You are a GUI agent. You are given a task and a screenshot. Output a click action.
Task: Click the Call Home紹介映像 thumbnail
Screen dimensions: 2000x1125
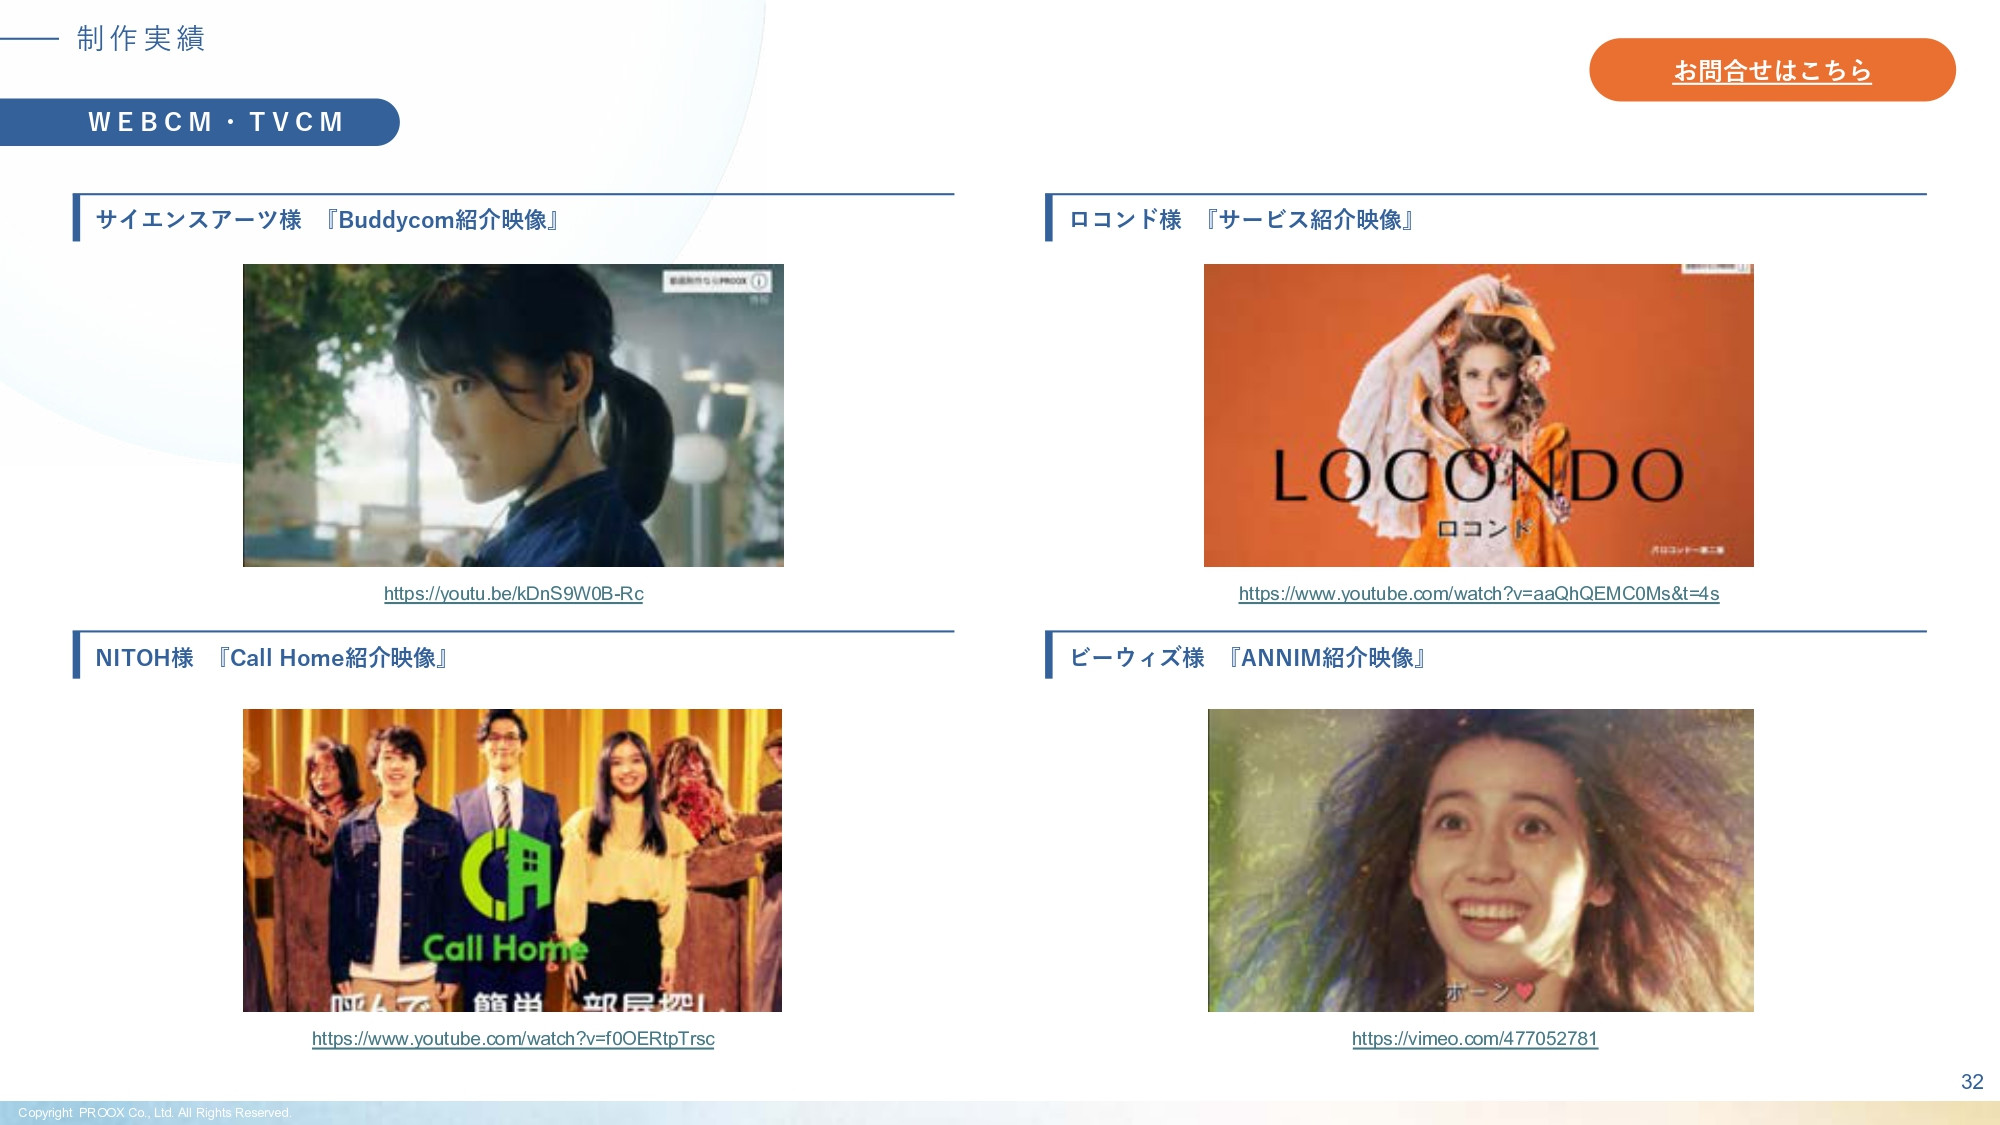tap(513, 862)
